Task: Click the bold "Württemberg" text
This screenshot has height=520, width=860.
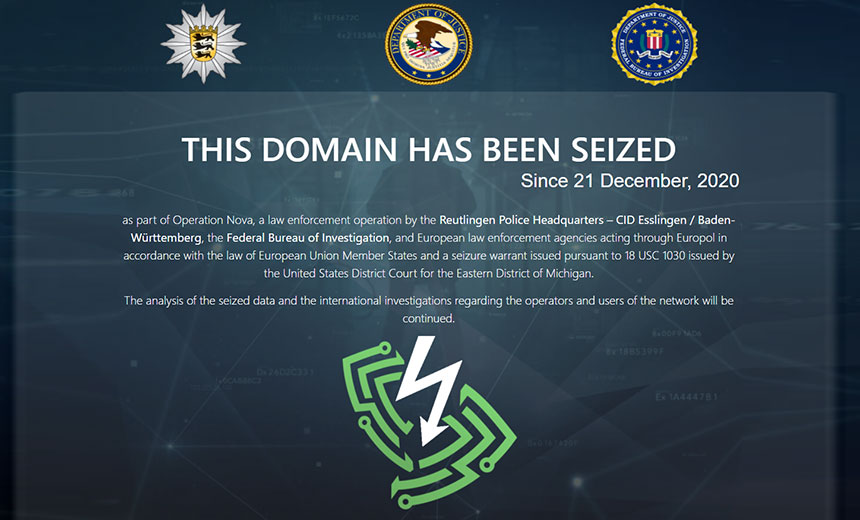Action: [x=166, y=238]
